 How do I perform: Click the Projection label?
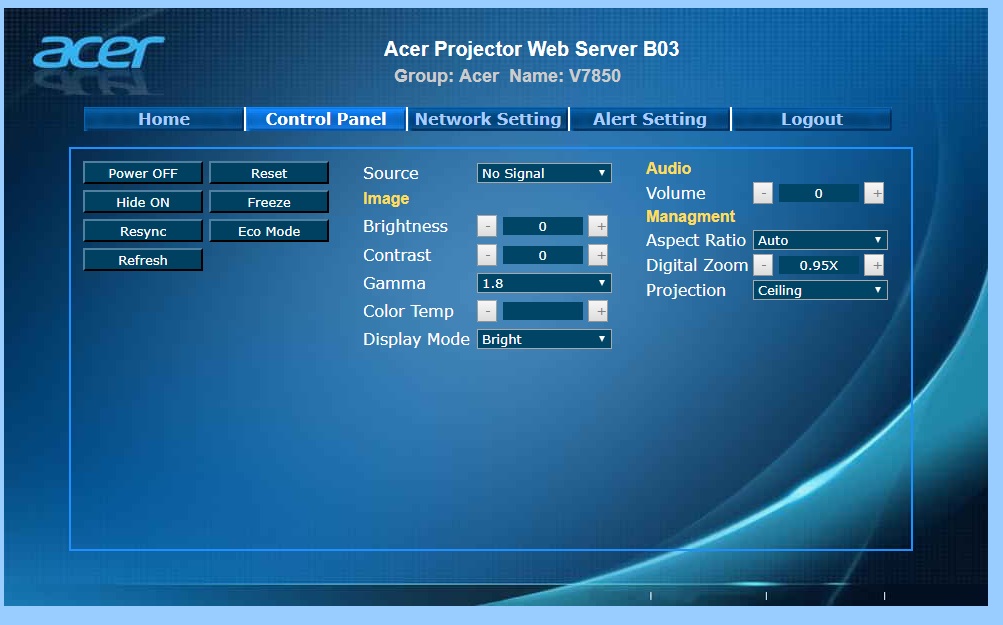686,290
